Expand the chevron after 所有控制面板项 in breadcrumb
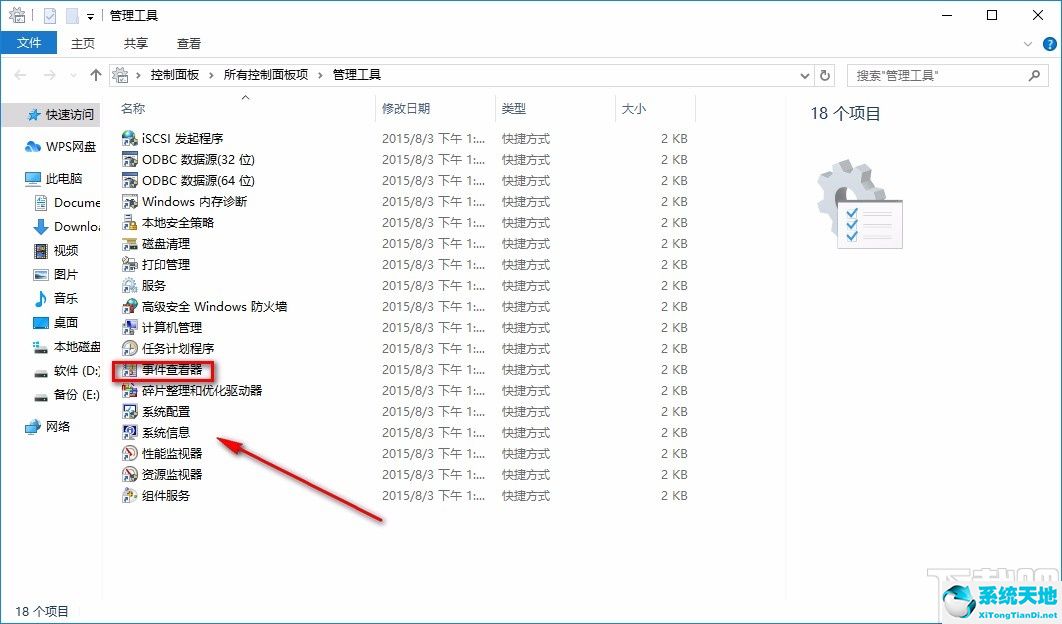Viewport: 1062px width, 624px height. click(320, 75)
